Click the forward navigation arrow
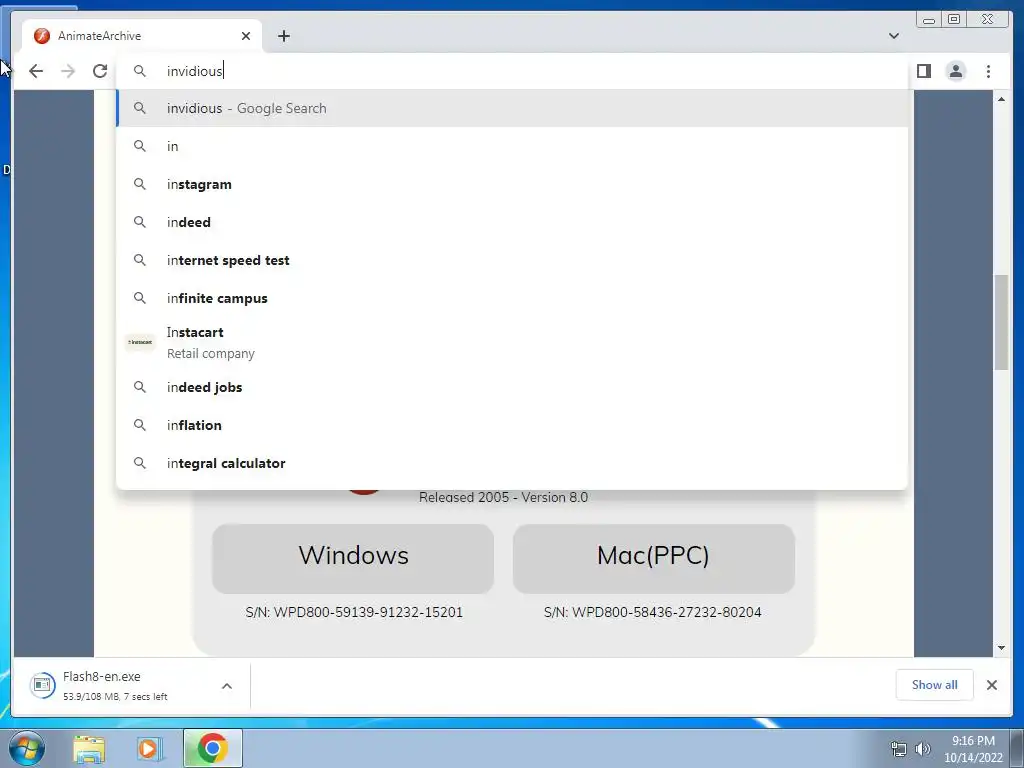The height and width of the screenshot is (768, 1024). pos(68,71)
